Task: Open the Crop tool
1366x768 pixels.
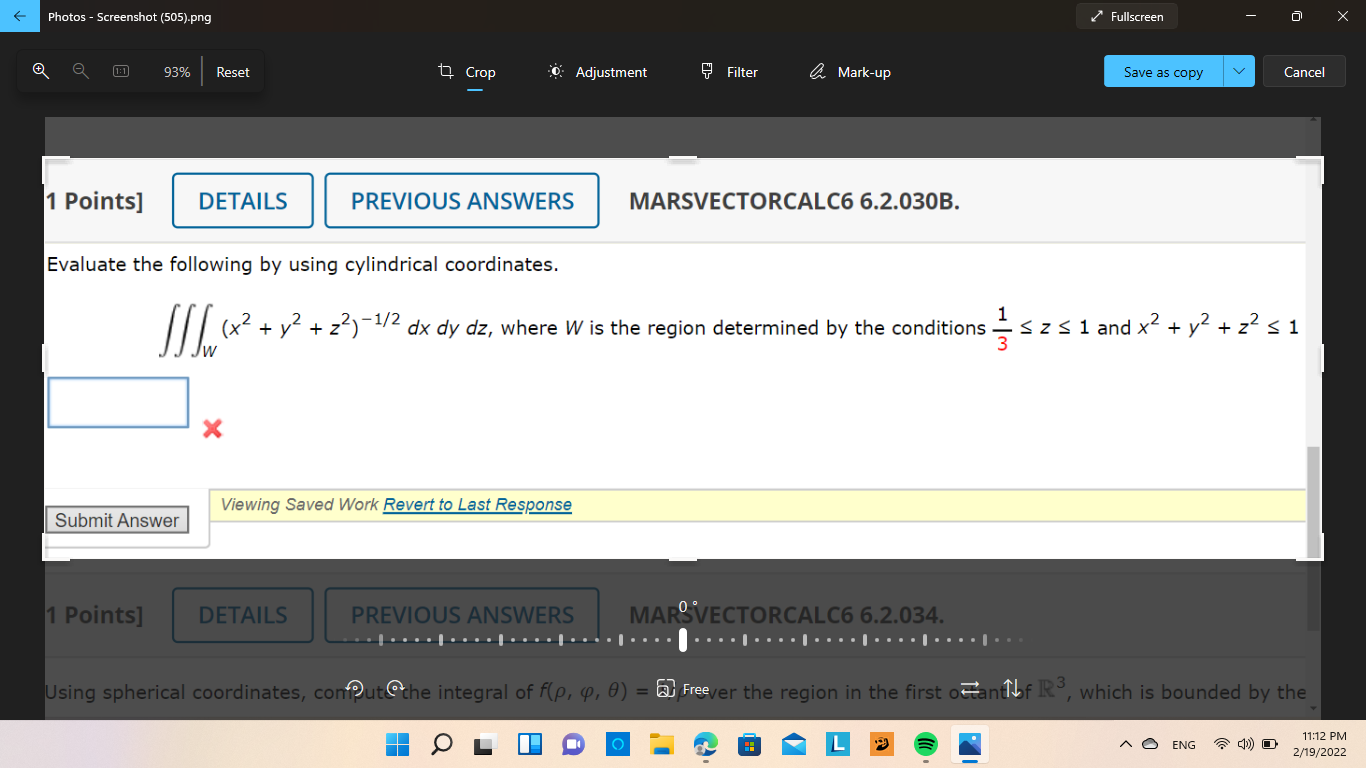Action: click(x=469, y=71)
